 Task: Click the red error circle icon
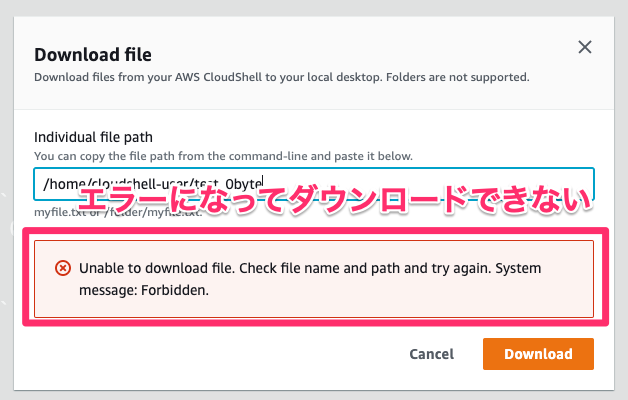63,268
